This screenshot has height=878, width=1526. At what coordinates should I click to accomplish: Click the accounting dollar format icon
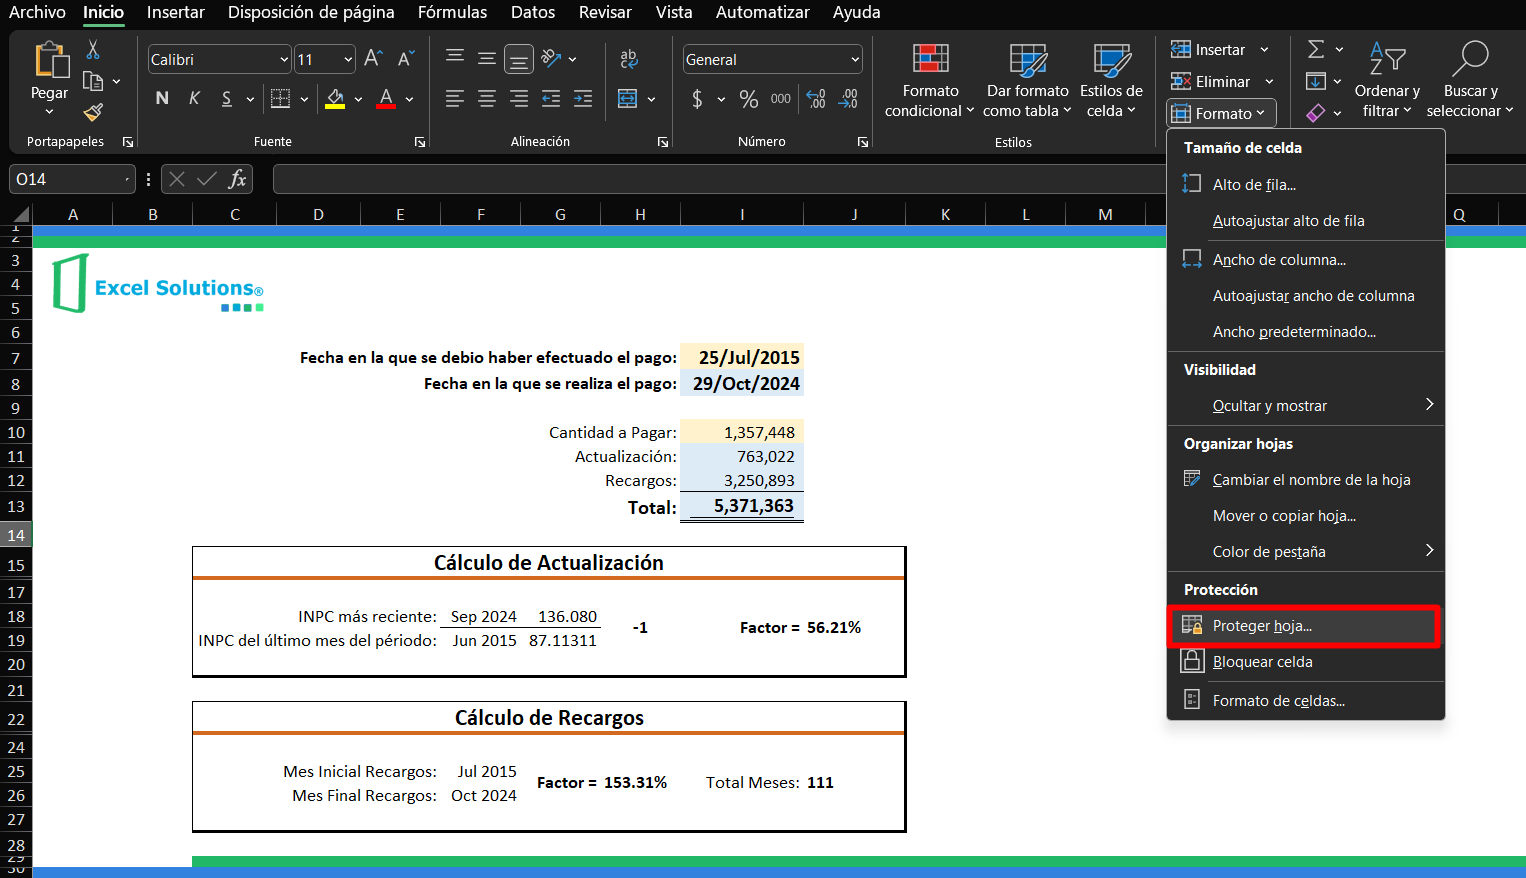(697, 99)
